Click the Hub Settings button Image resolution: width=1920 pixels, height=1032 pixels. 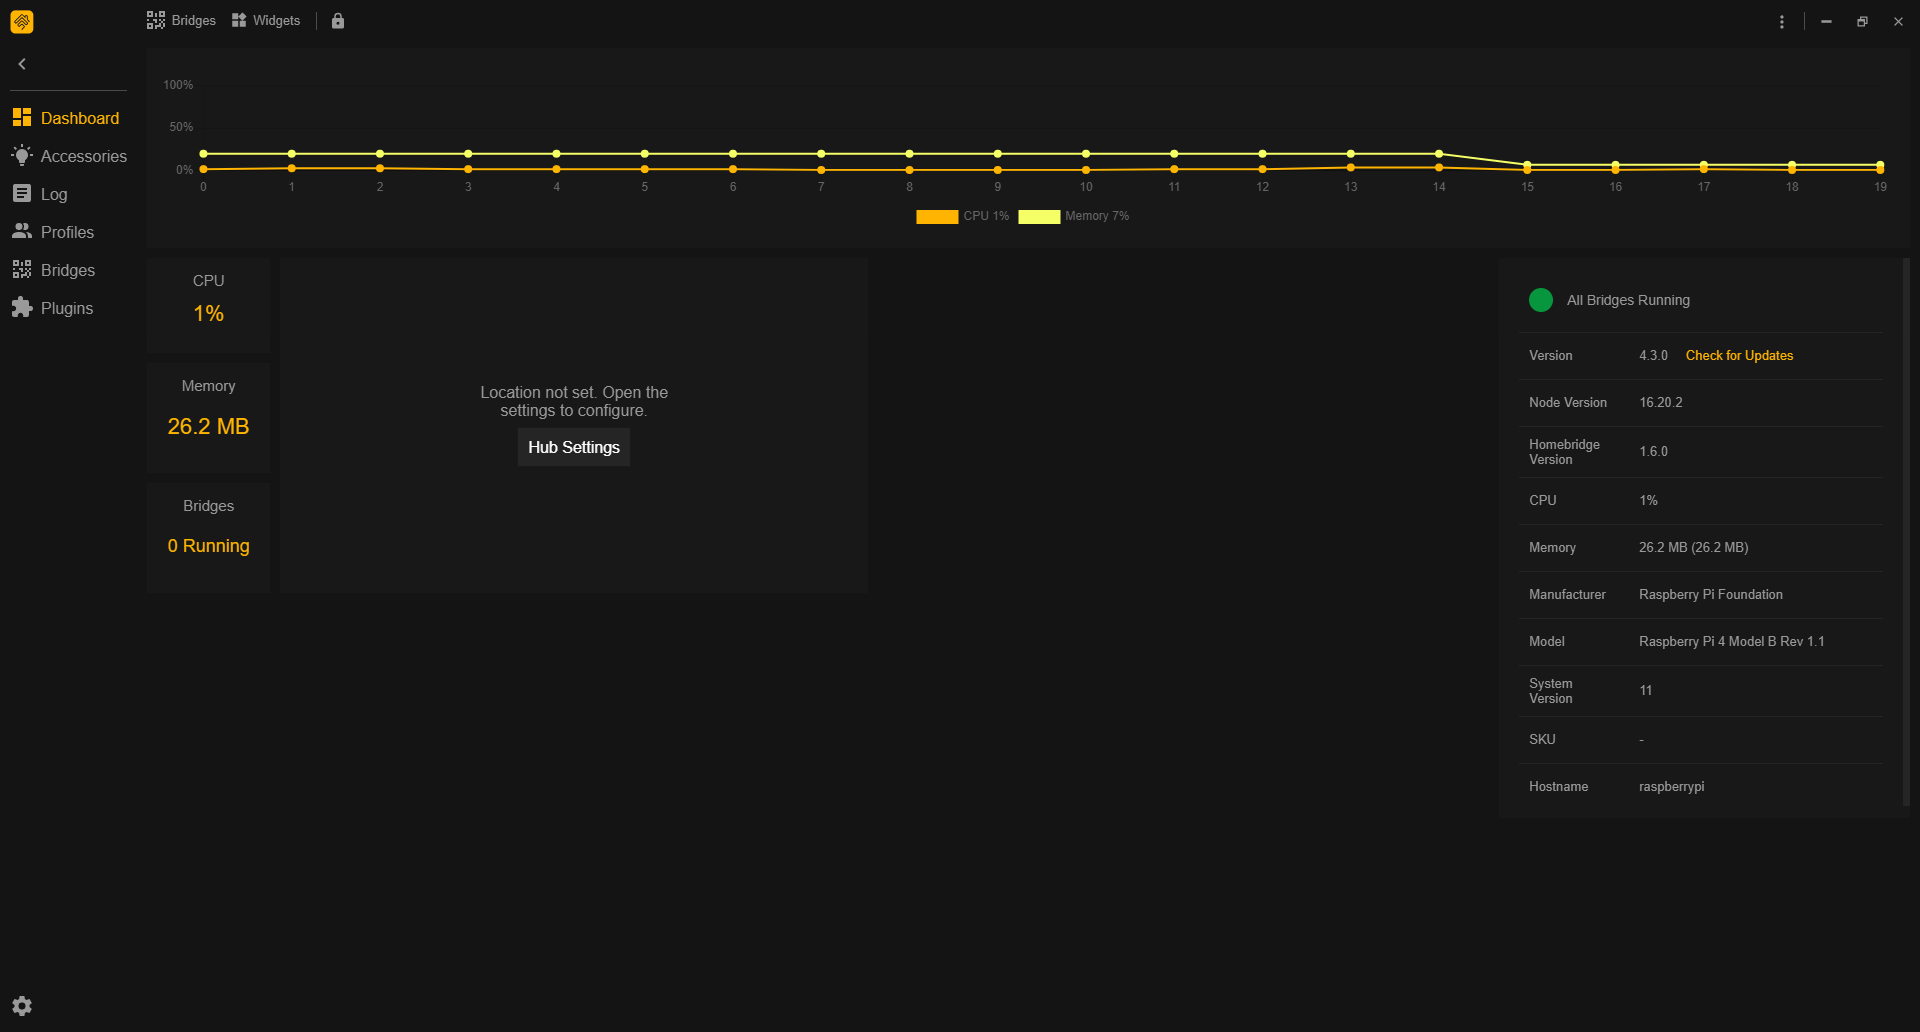tap(574, 447)
